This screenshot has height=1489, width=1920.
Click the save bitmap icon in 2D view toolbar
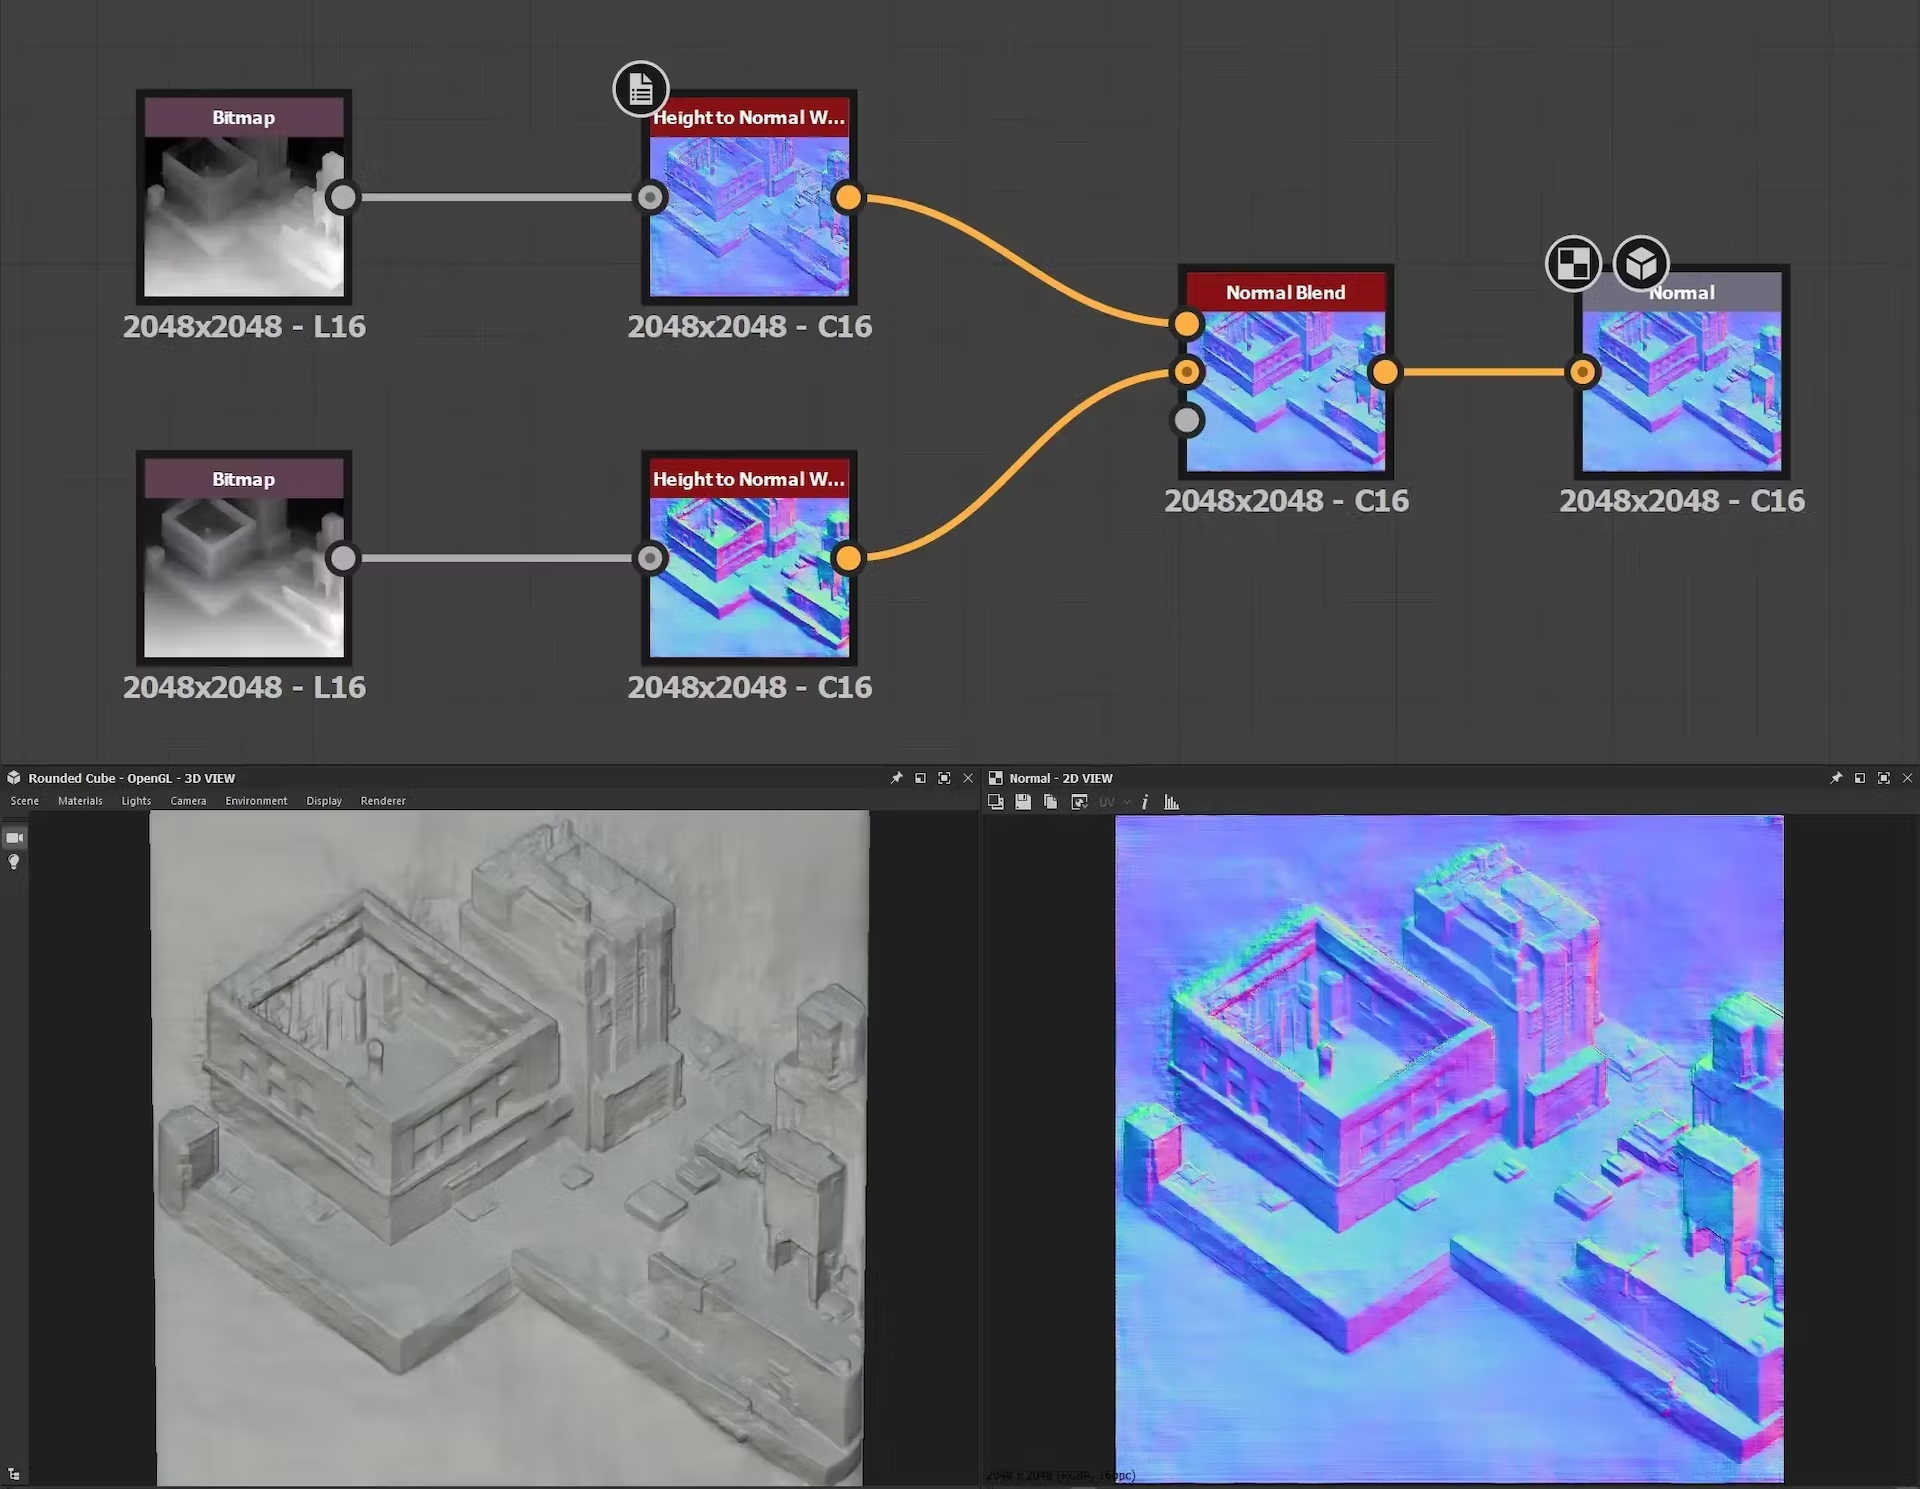pyautogui.click(x=1023, y=802)
